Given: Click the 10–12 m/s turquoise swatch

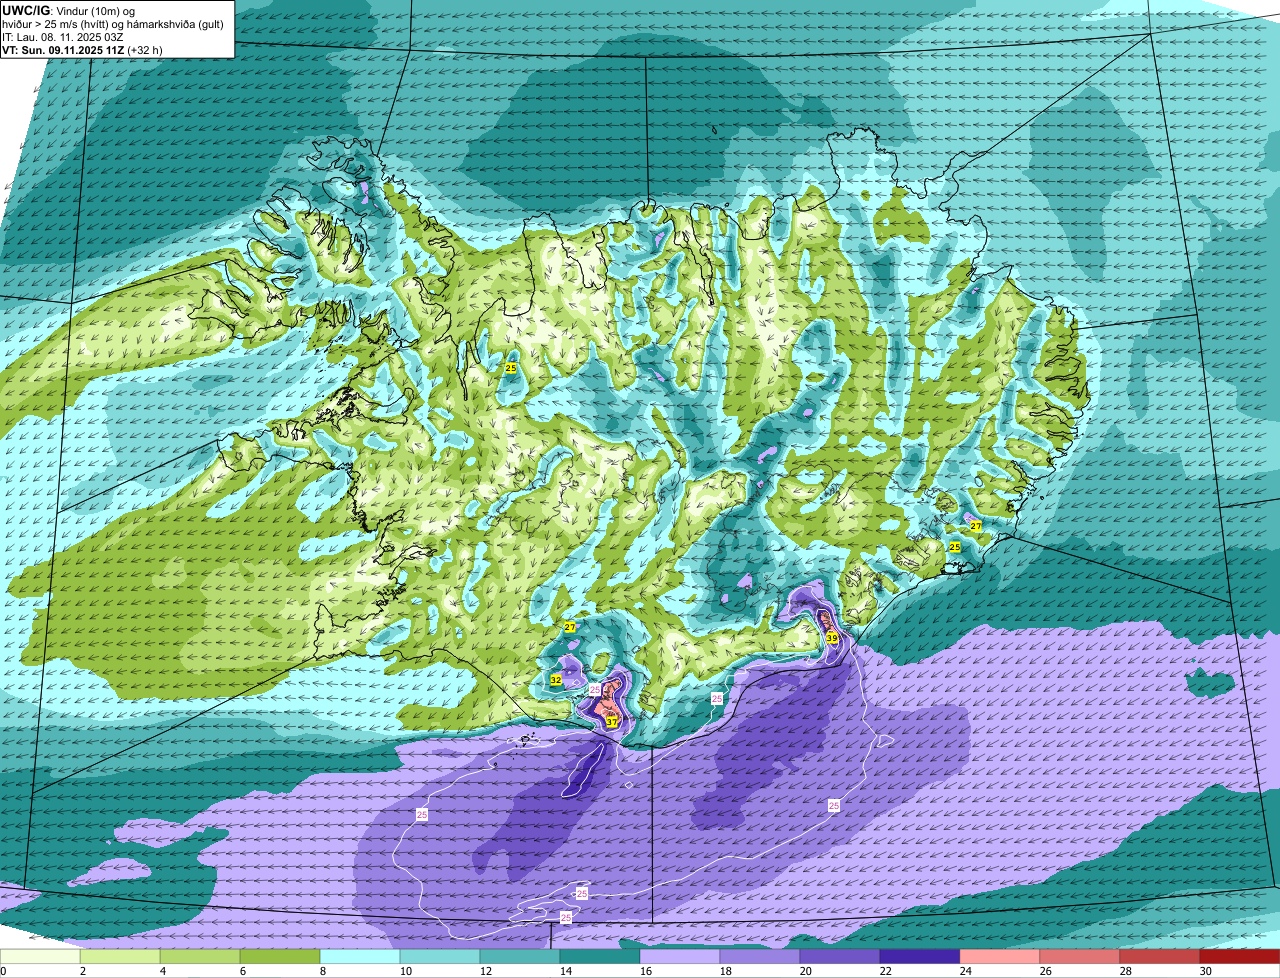Looking at the screenshot, I should pyautogui.click(x=440, y=956).
